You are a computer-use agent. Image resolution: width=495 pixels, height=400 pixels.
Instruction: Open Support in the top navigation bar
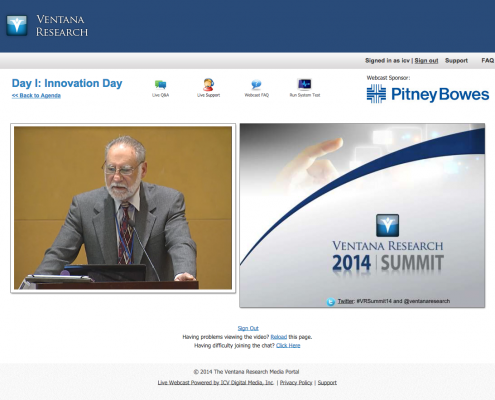456,61
